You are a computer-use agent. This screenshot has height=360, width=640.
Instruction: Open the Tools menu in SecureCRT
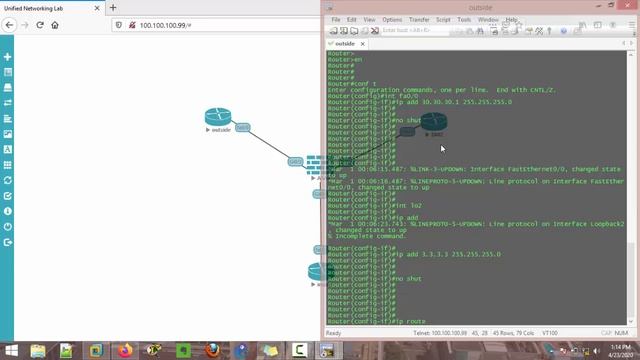click(x=464, y=20)
